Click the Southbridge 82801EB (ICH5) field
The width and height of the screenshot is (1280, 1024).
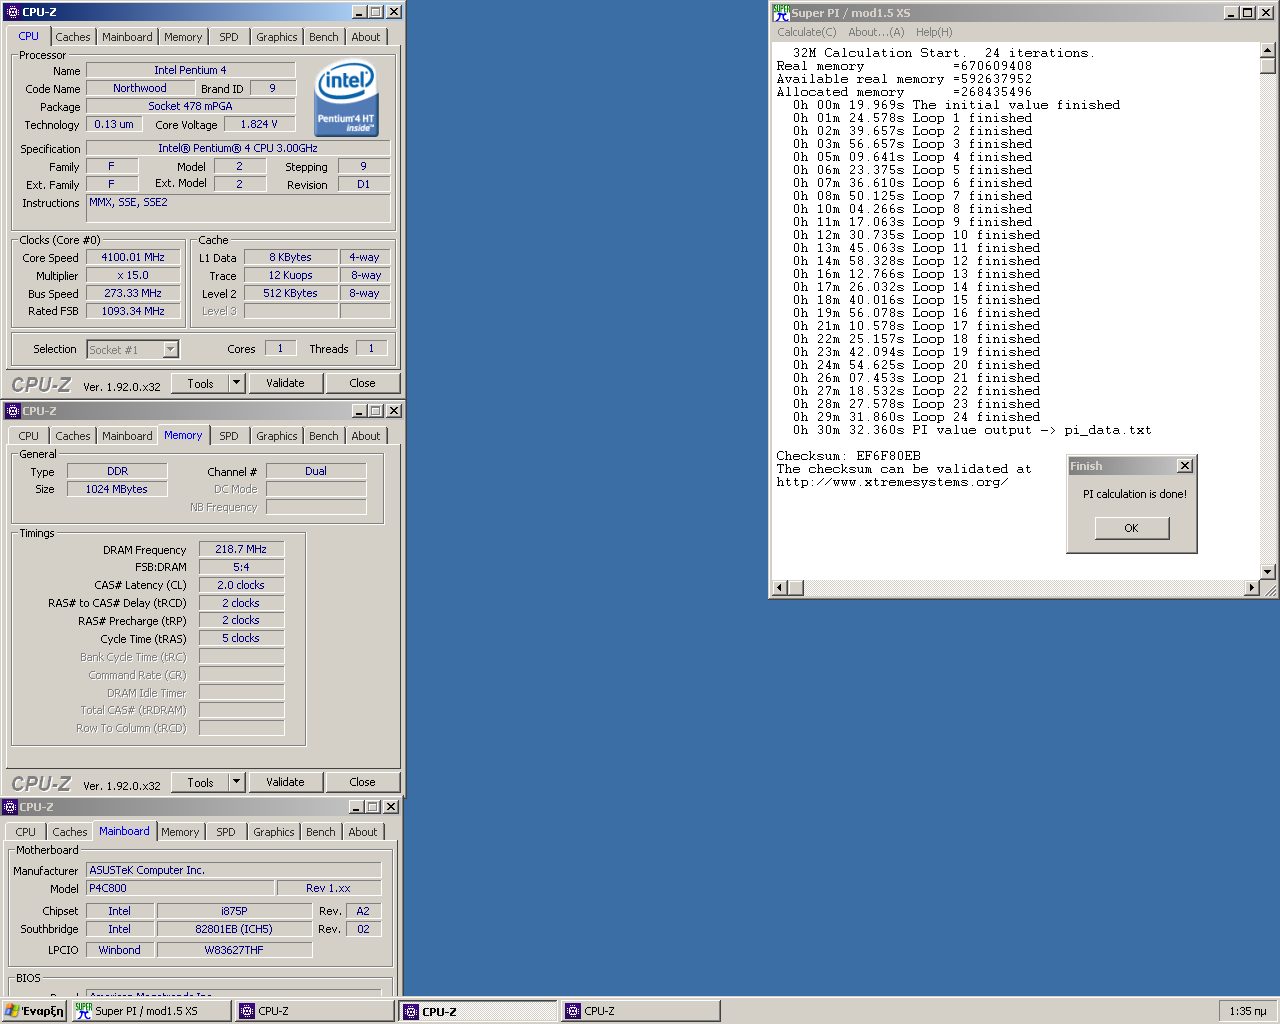click(x=234, y=929)
